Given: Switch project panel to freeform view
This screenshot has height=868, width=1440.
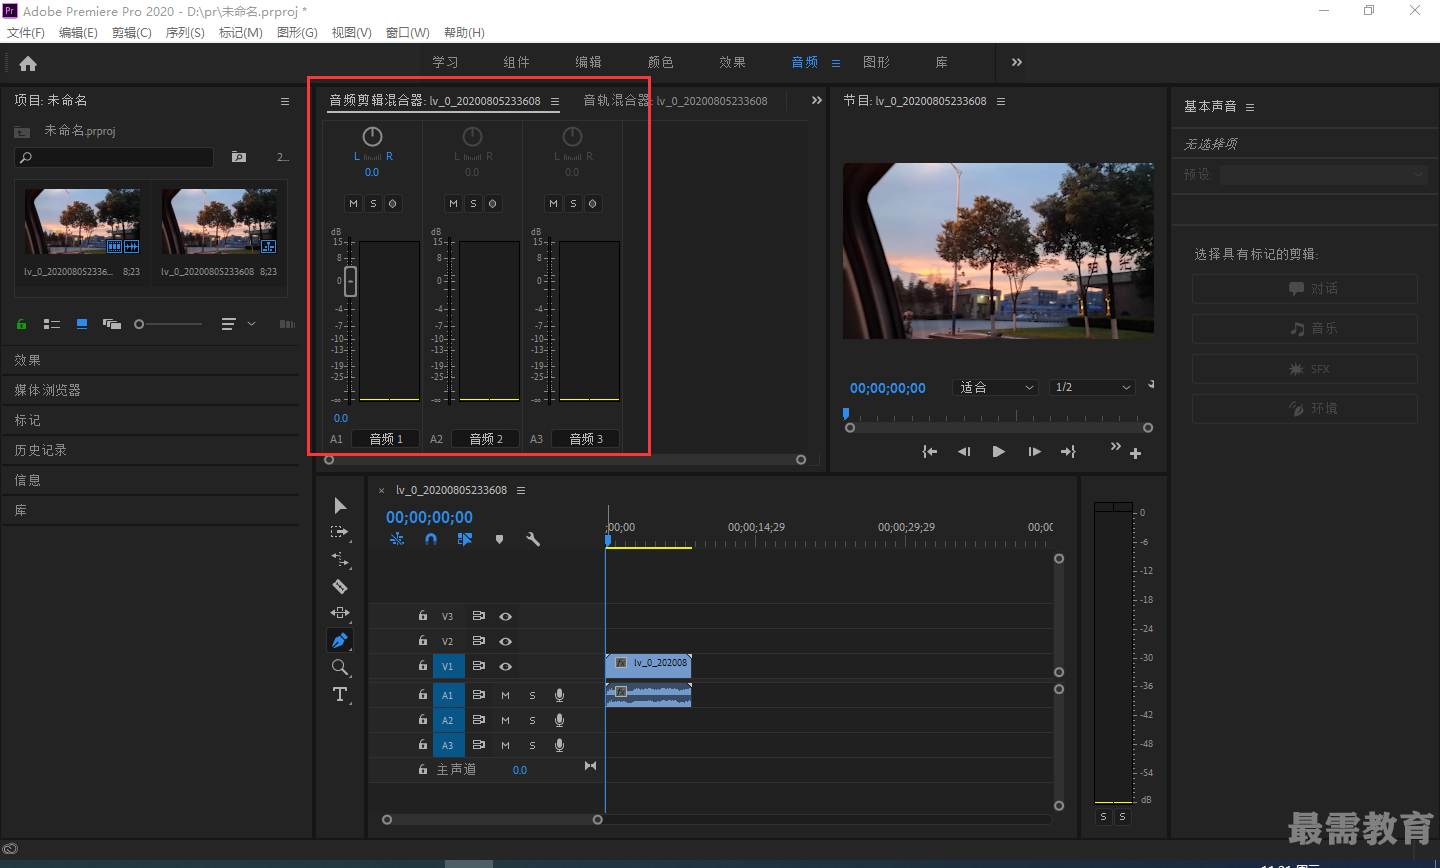Looking at the screenshot, I should click(x=112, y=324).
